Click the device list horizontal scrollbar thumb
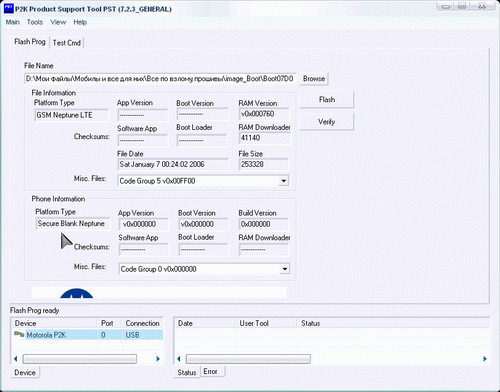The height and width of the screenshot is (392, 500). point(80,359)
